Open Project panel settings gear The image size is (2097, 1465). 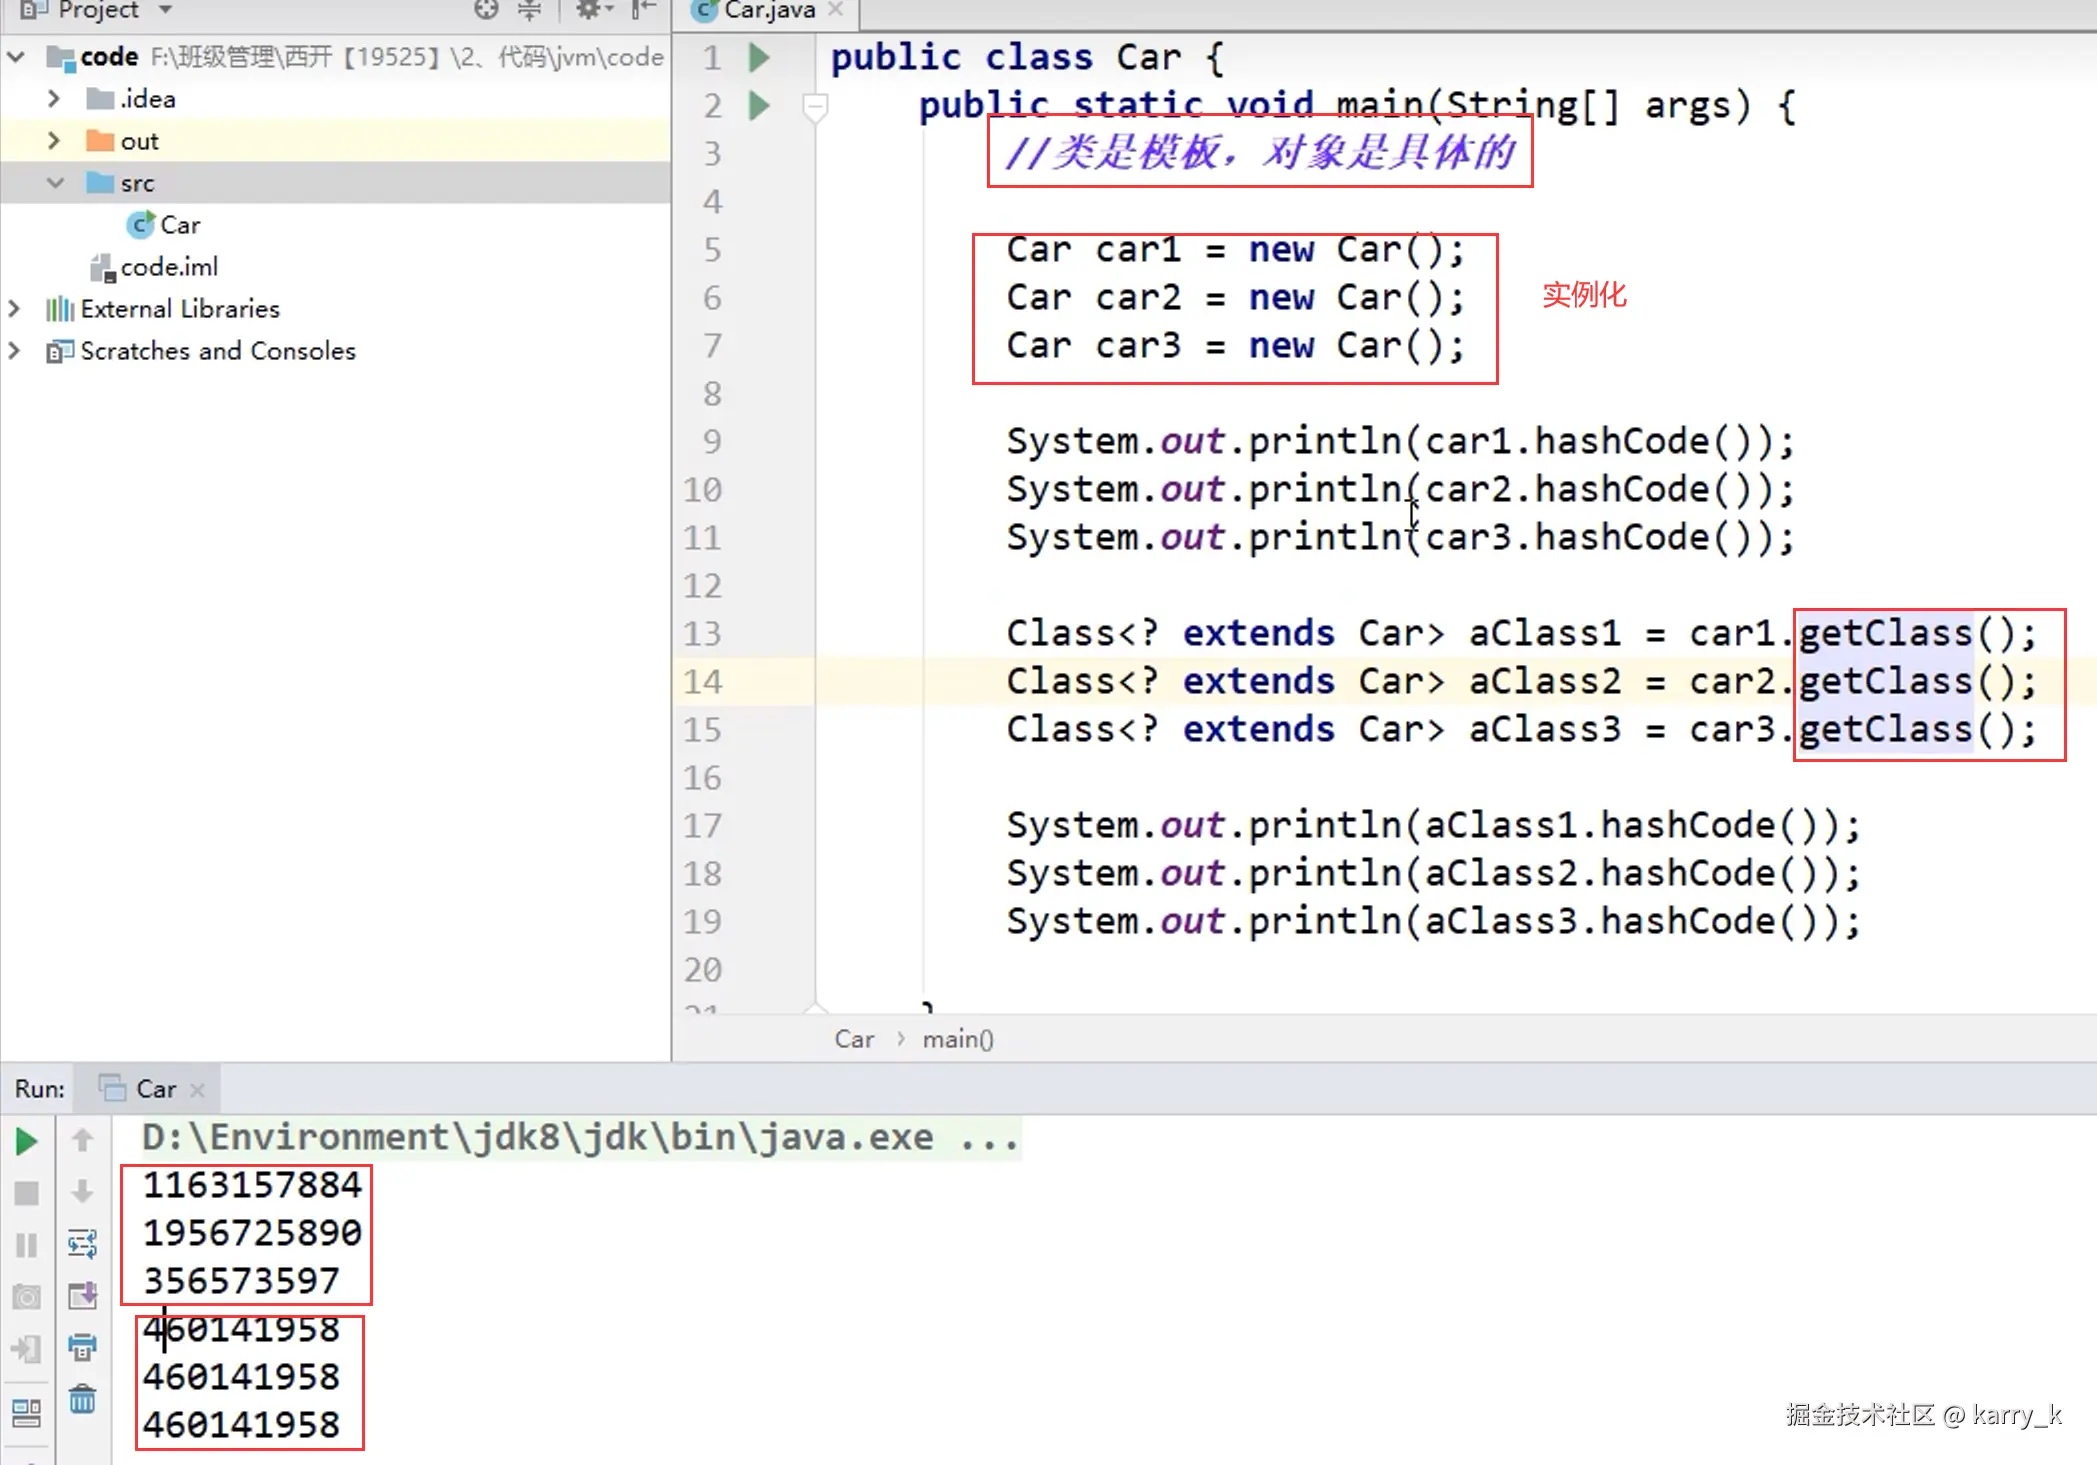tap(588, 10)
